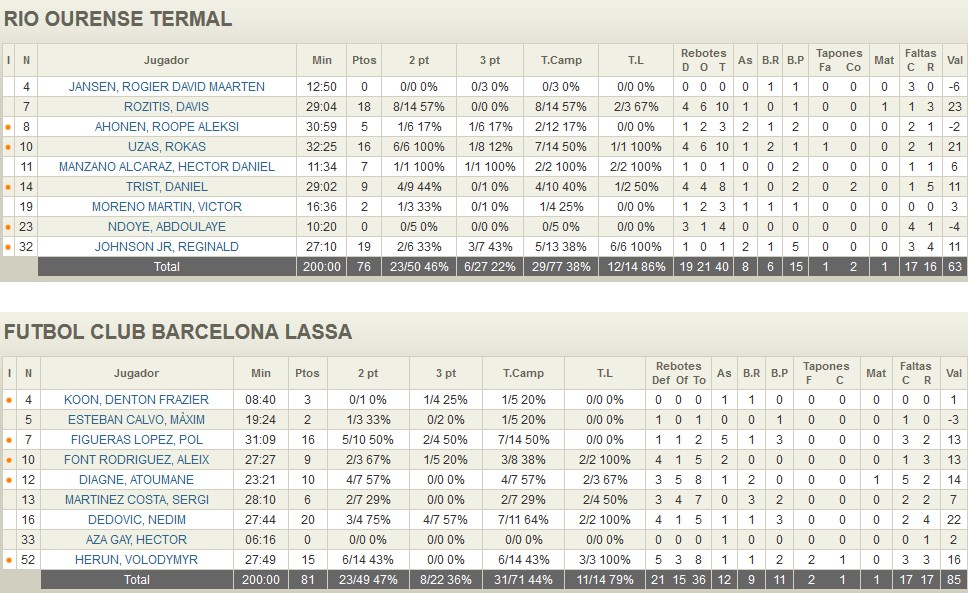Select the starter dot next to Figueras Lopez
The image size is (968, 593).
(x=9, y=440)
